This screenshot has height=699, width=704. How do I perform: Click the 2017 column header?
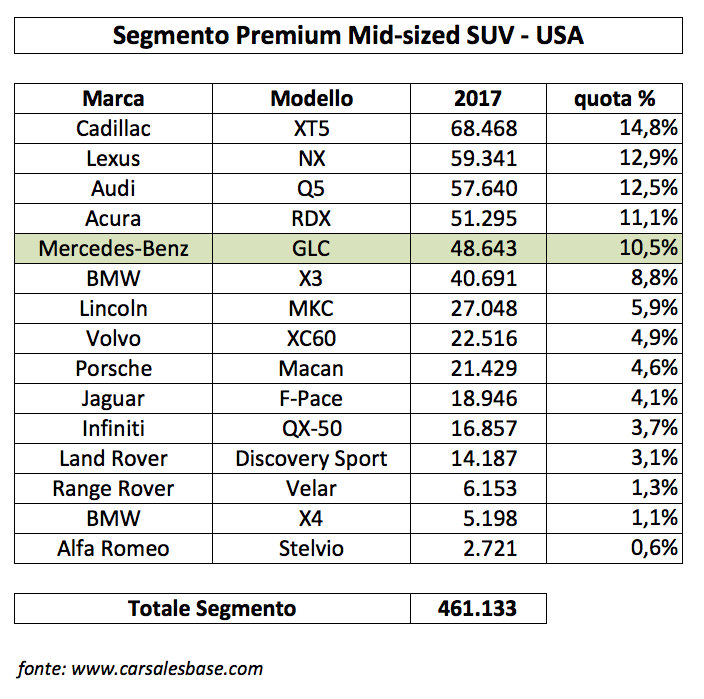click(478, 98)
